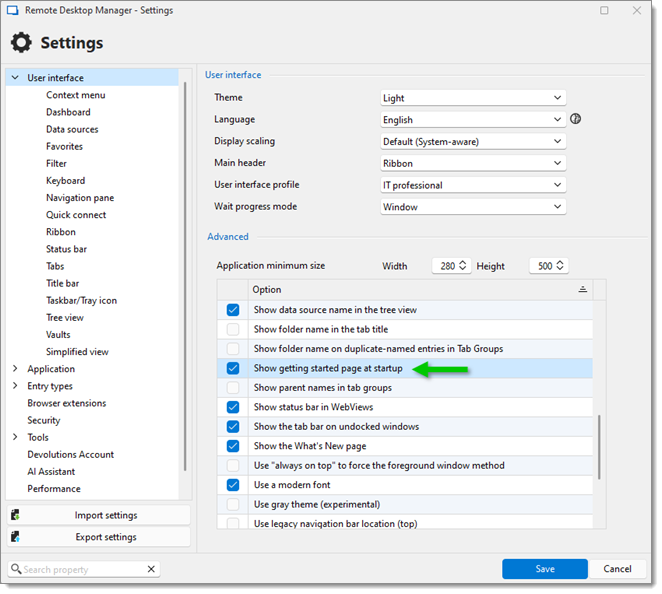Open the User interface profile dropdown

473,185
